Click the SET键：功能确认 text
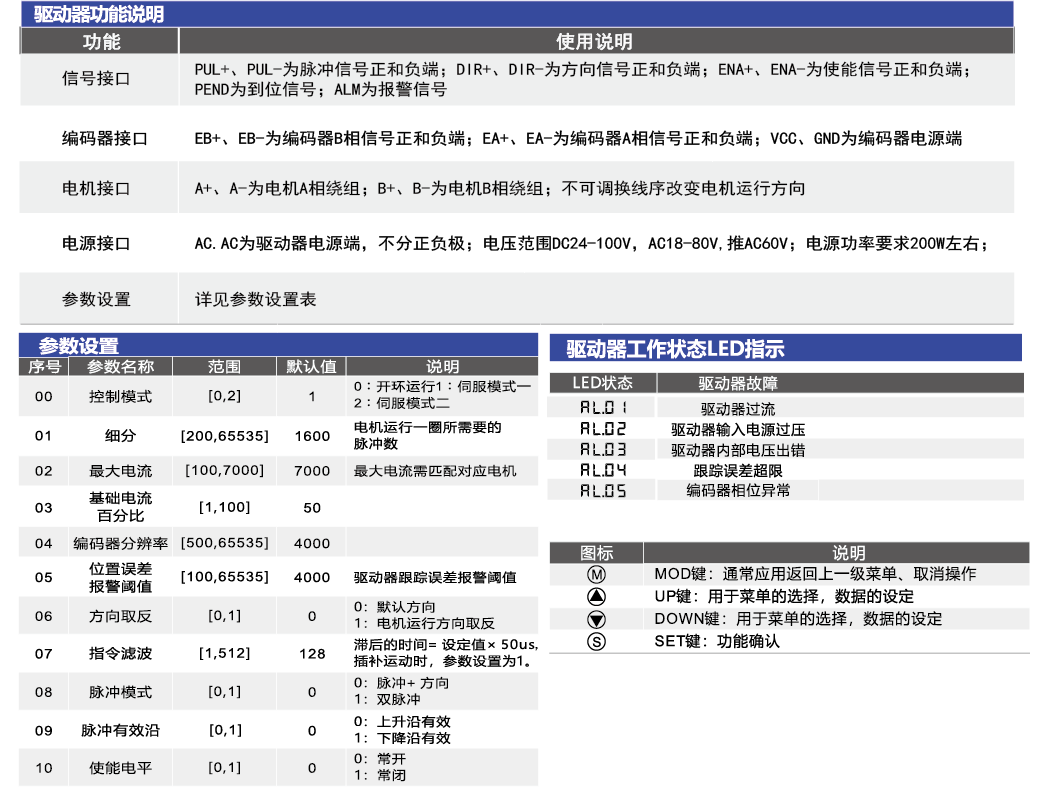Screen dimensions: 1051x788 click(x=717, y=642)
